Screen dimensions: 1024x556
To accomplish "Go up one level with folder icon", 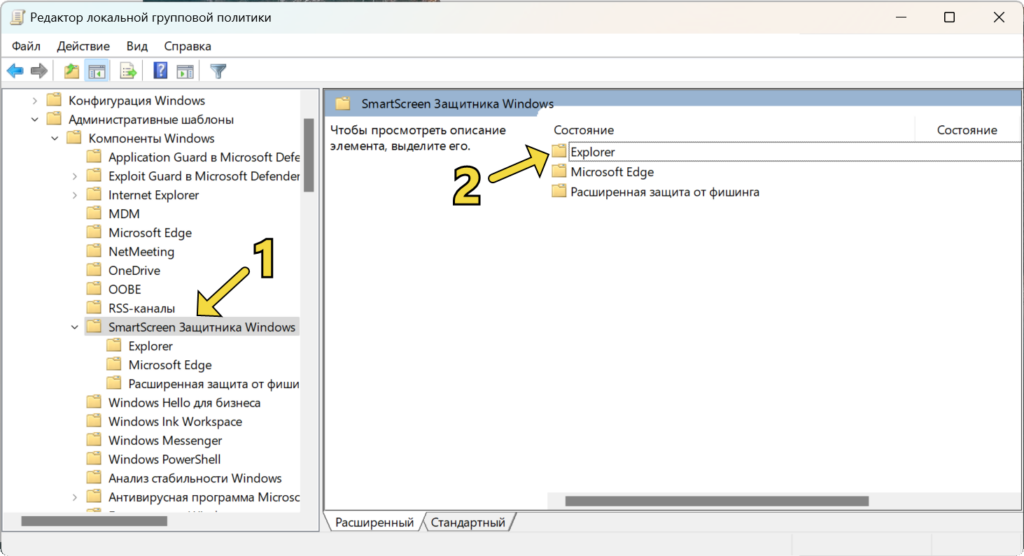I will click(x=71, y=71).
